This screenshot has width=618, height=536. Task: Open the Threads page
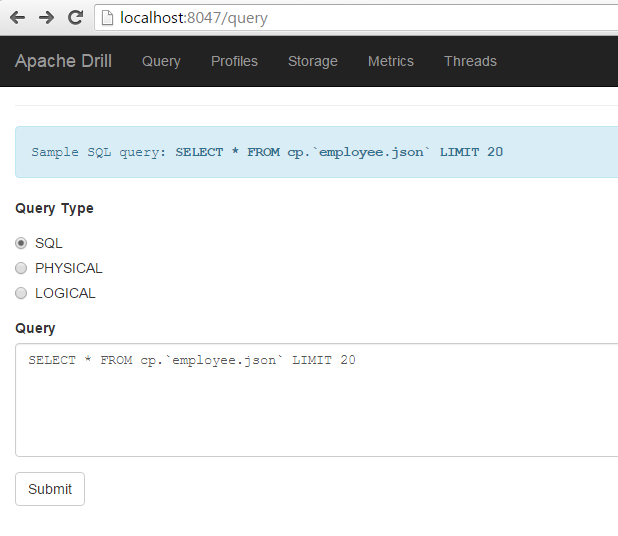click(470, 61)
